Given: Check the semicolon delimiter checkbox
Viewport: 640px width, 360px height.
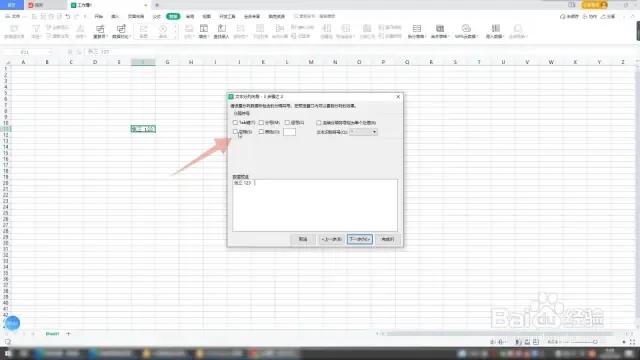Looking at the screenshot, I should [261, 122].
